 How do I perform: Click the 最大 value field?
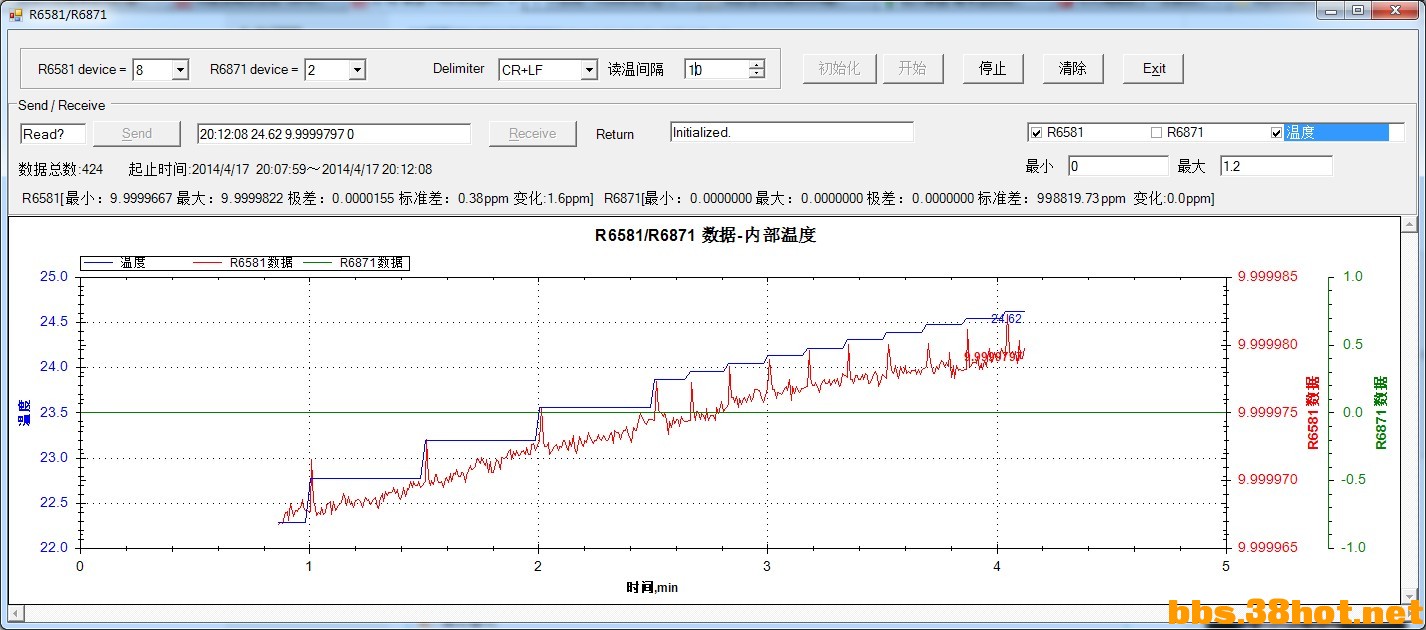[x=1276, y=166]
